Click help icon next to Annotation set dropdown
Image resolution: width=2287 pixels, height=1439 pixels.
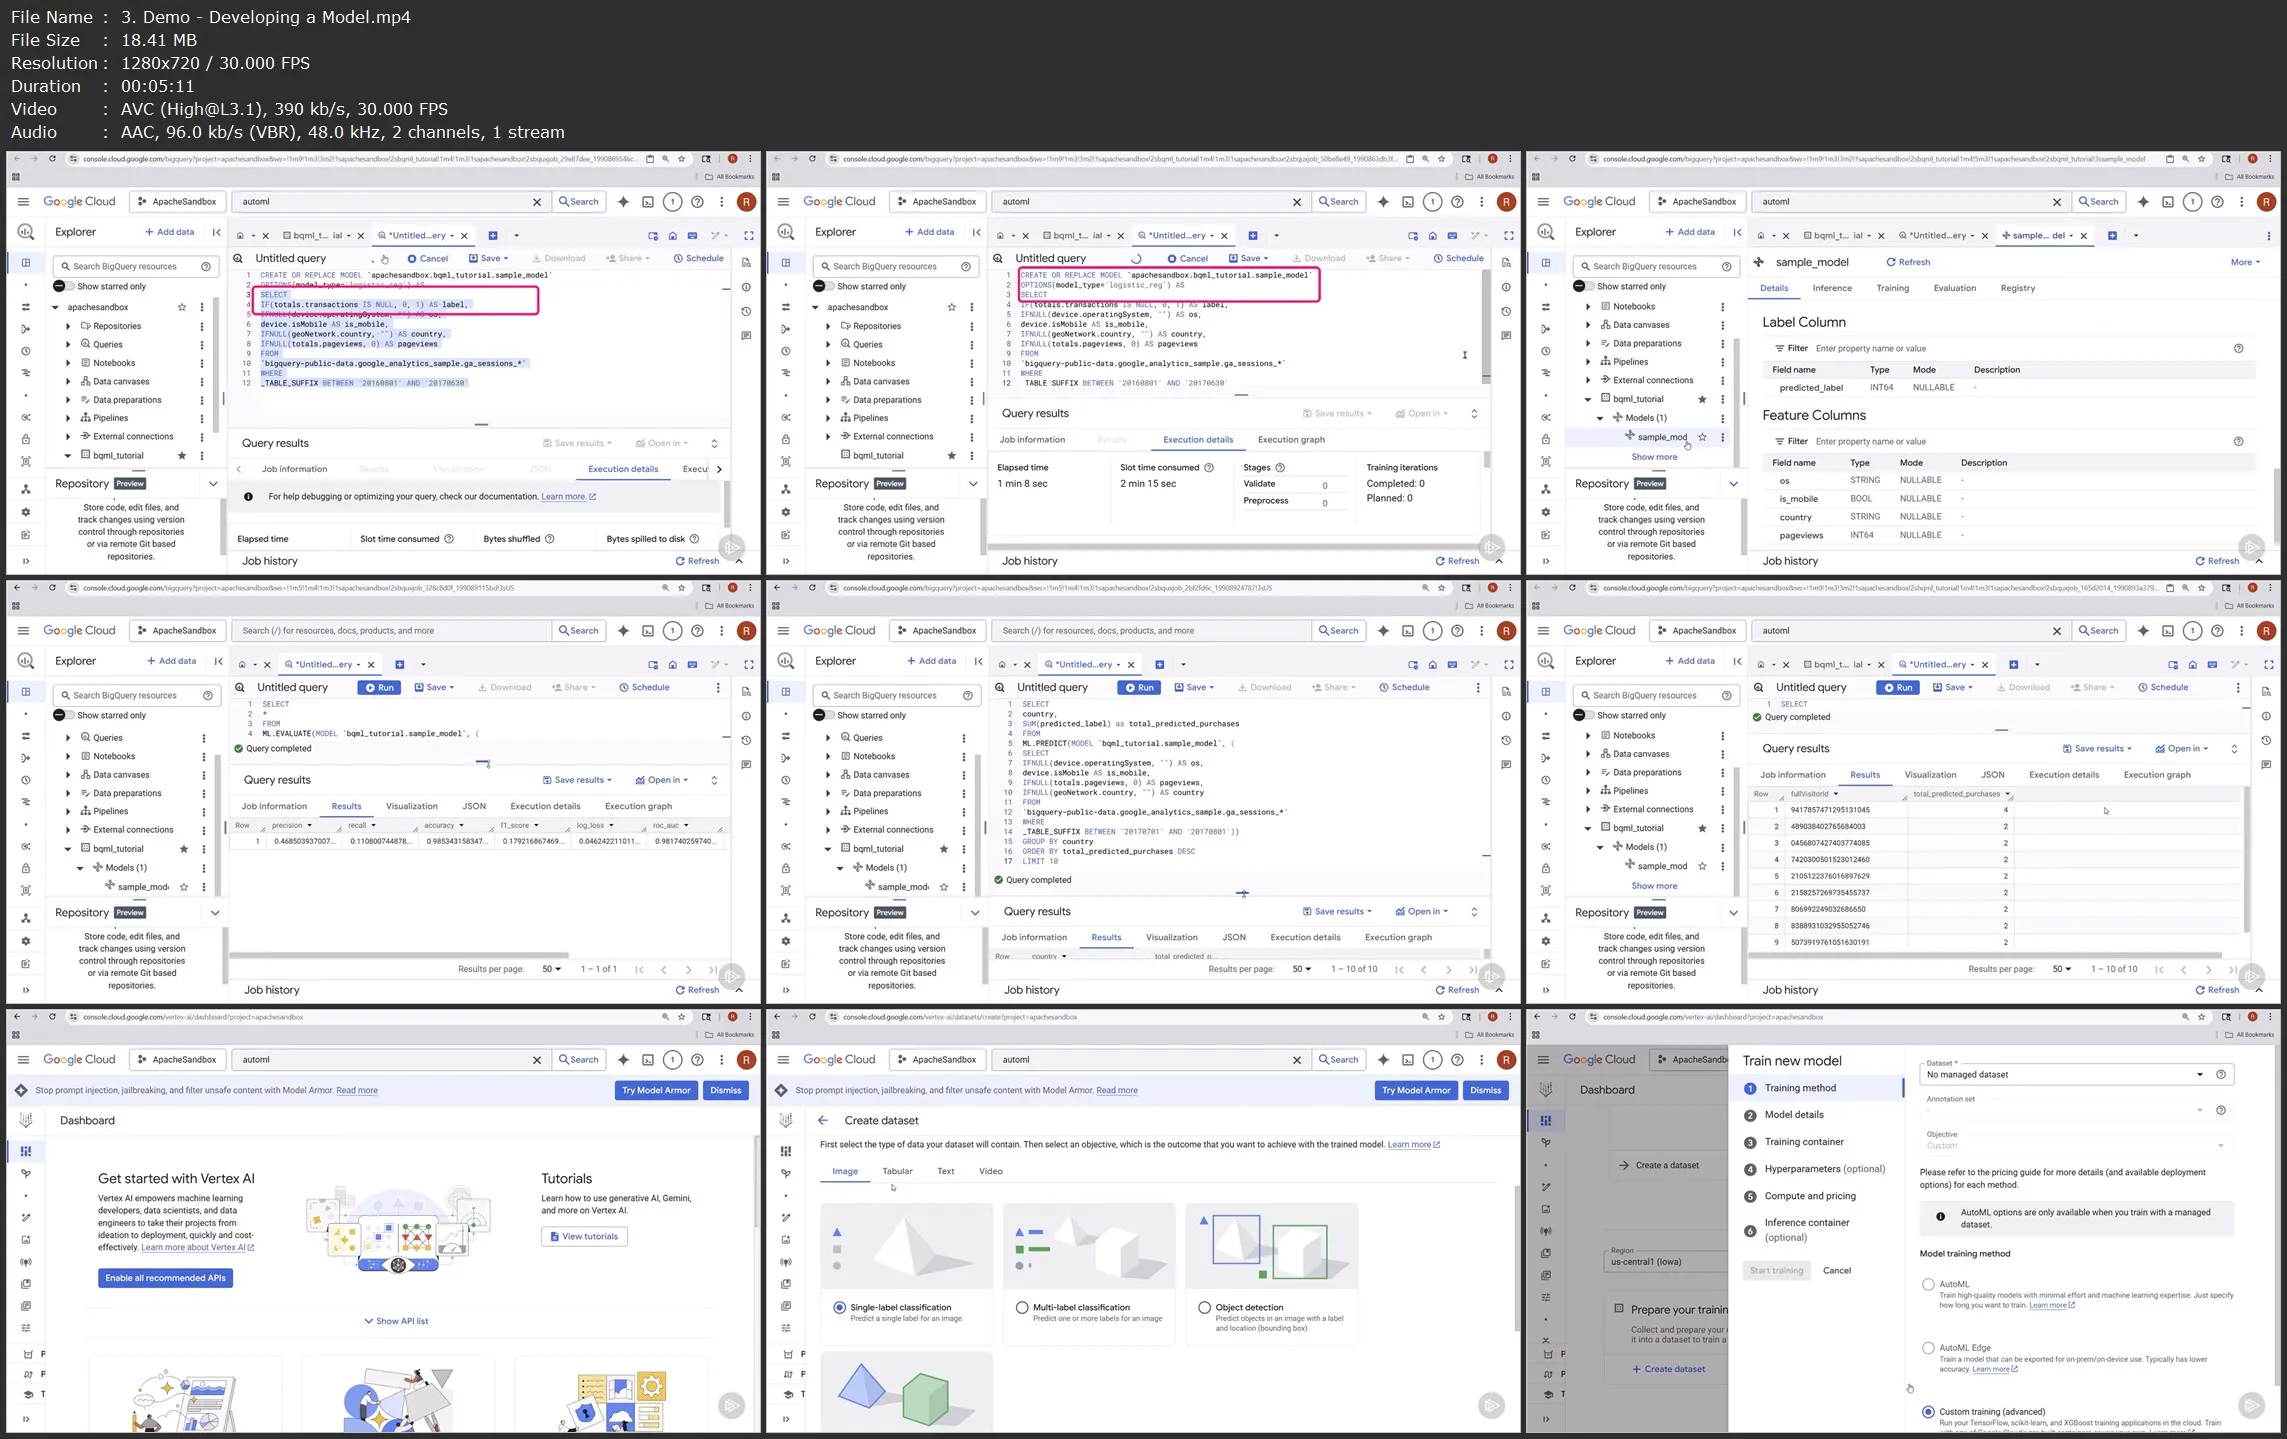tap(2221, 1111)
